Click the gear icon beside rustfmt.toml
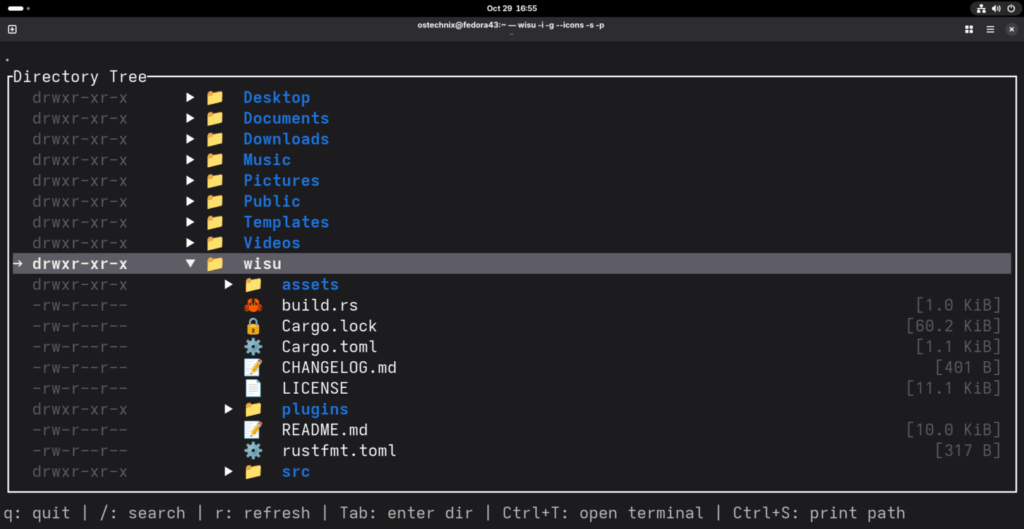The height and width of the screenshot is (529, 1024). tap(252, 450)
